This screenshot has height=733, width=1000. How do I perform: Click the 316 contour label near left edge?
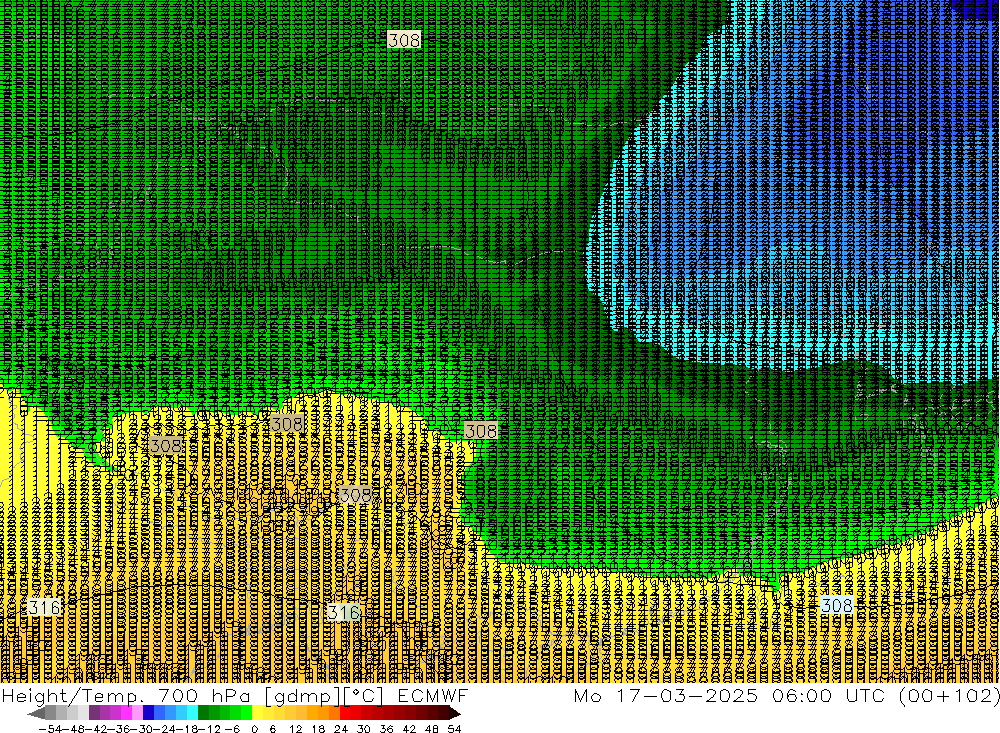44,607
